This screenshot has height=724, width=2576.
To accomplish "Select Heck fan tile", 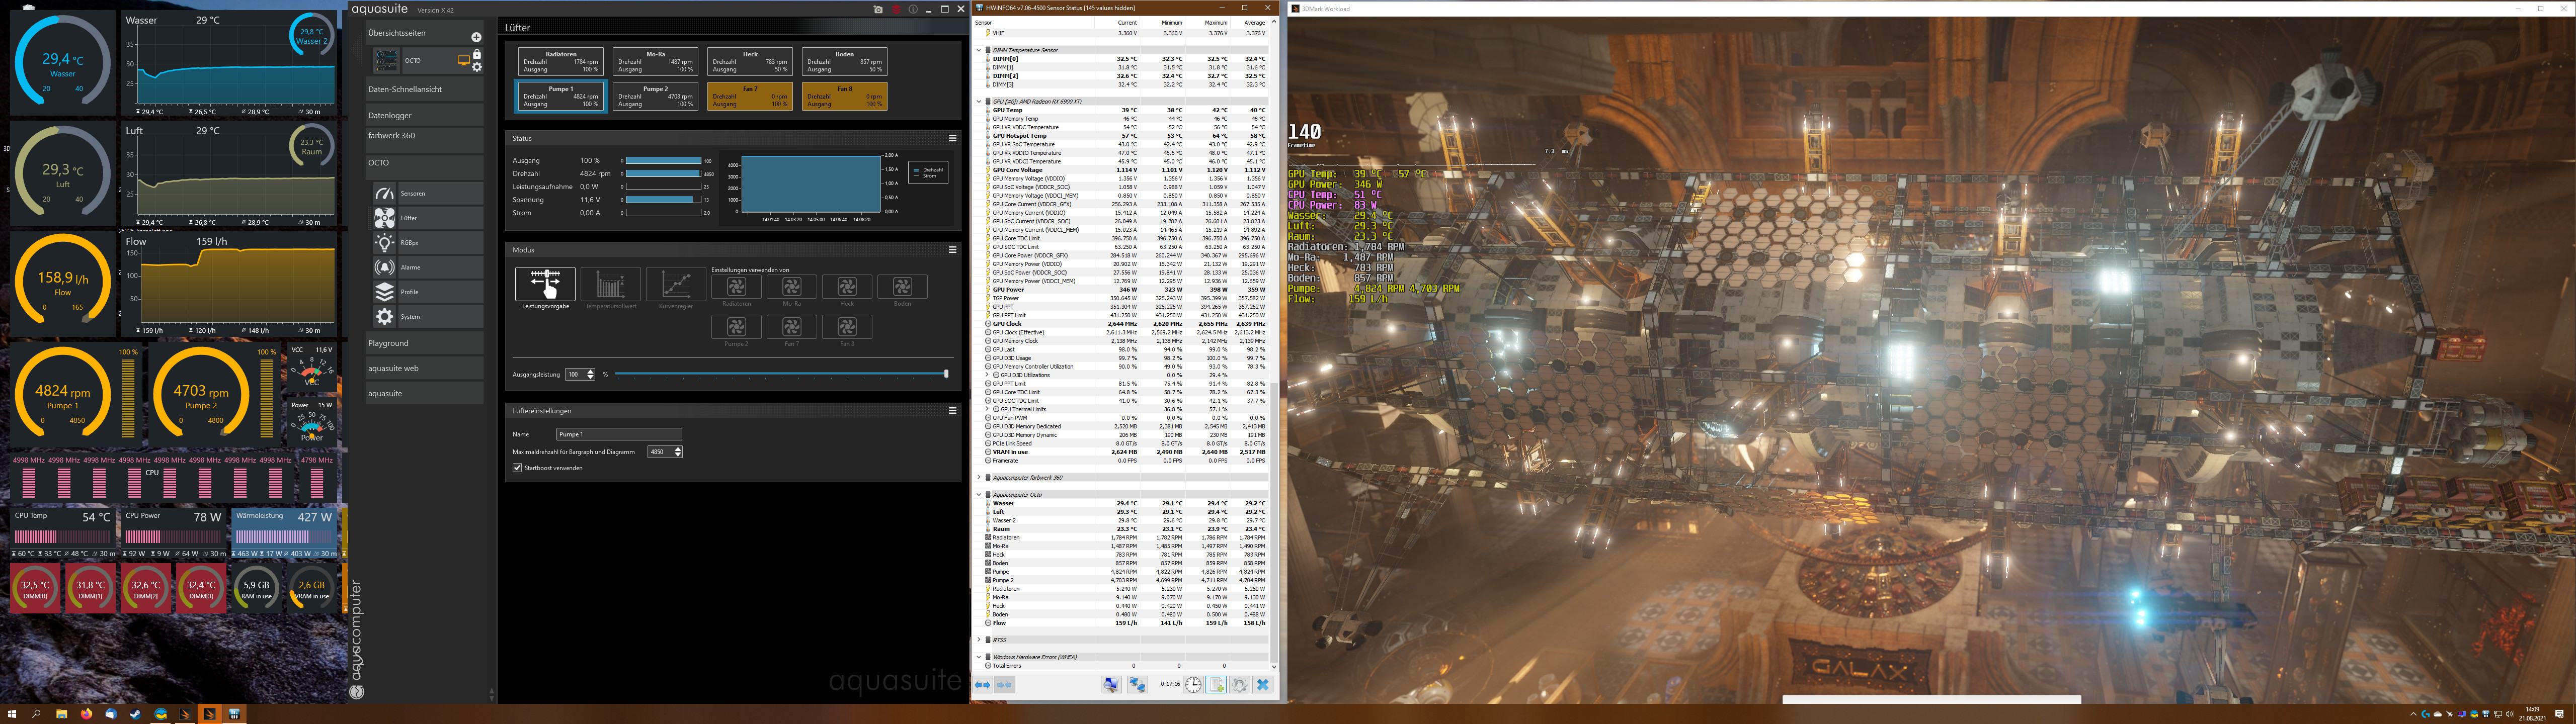I will click(750, 62).
